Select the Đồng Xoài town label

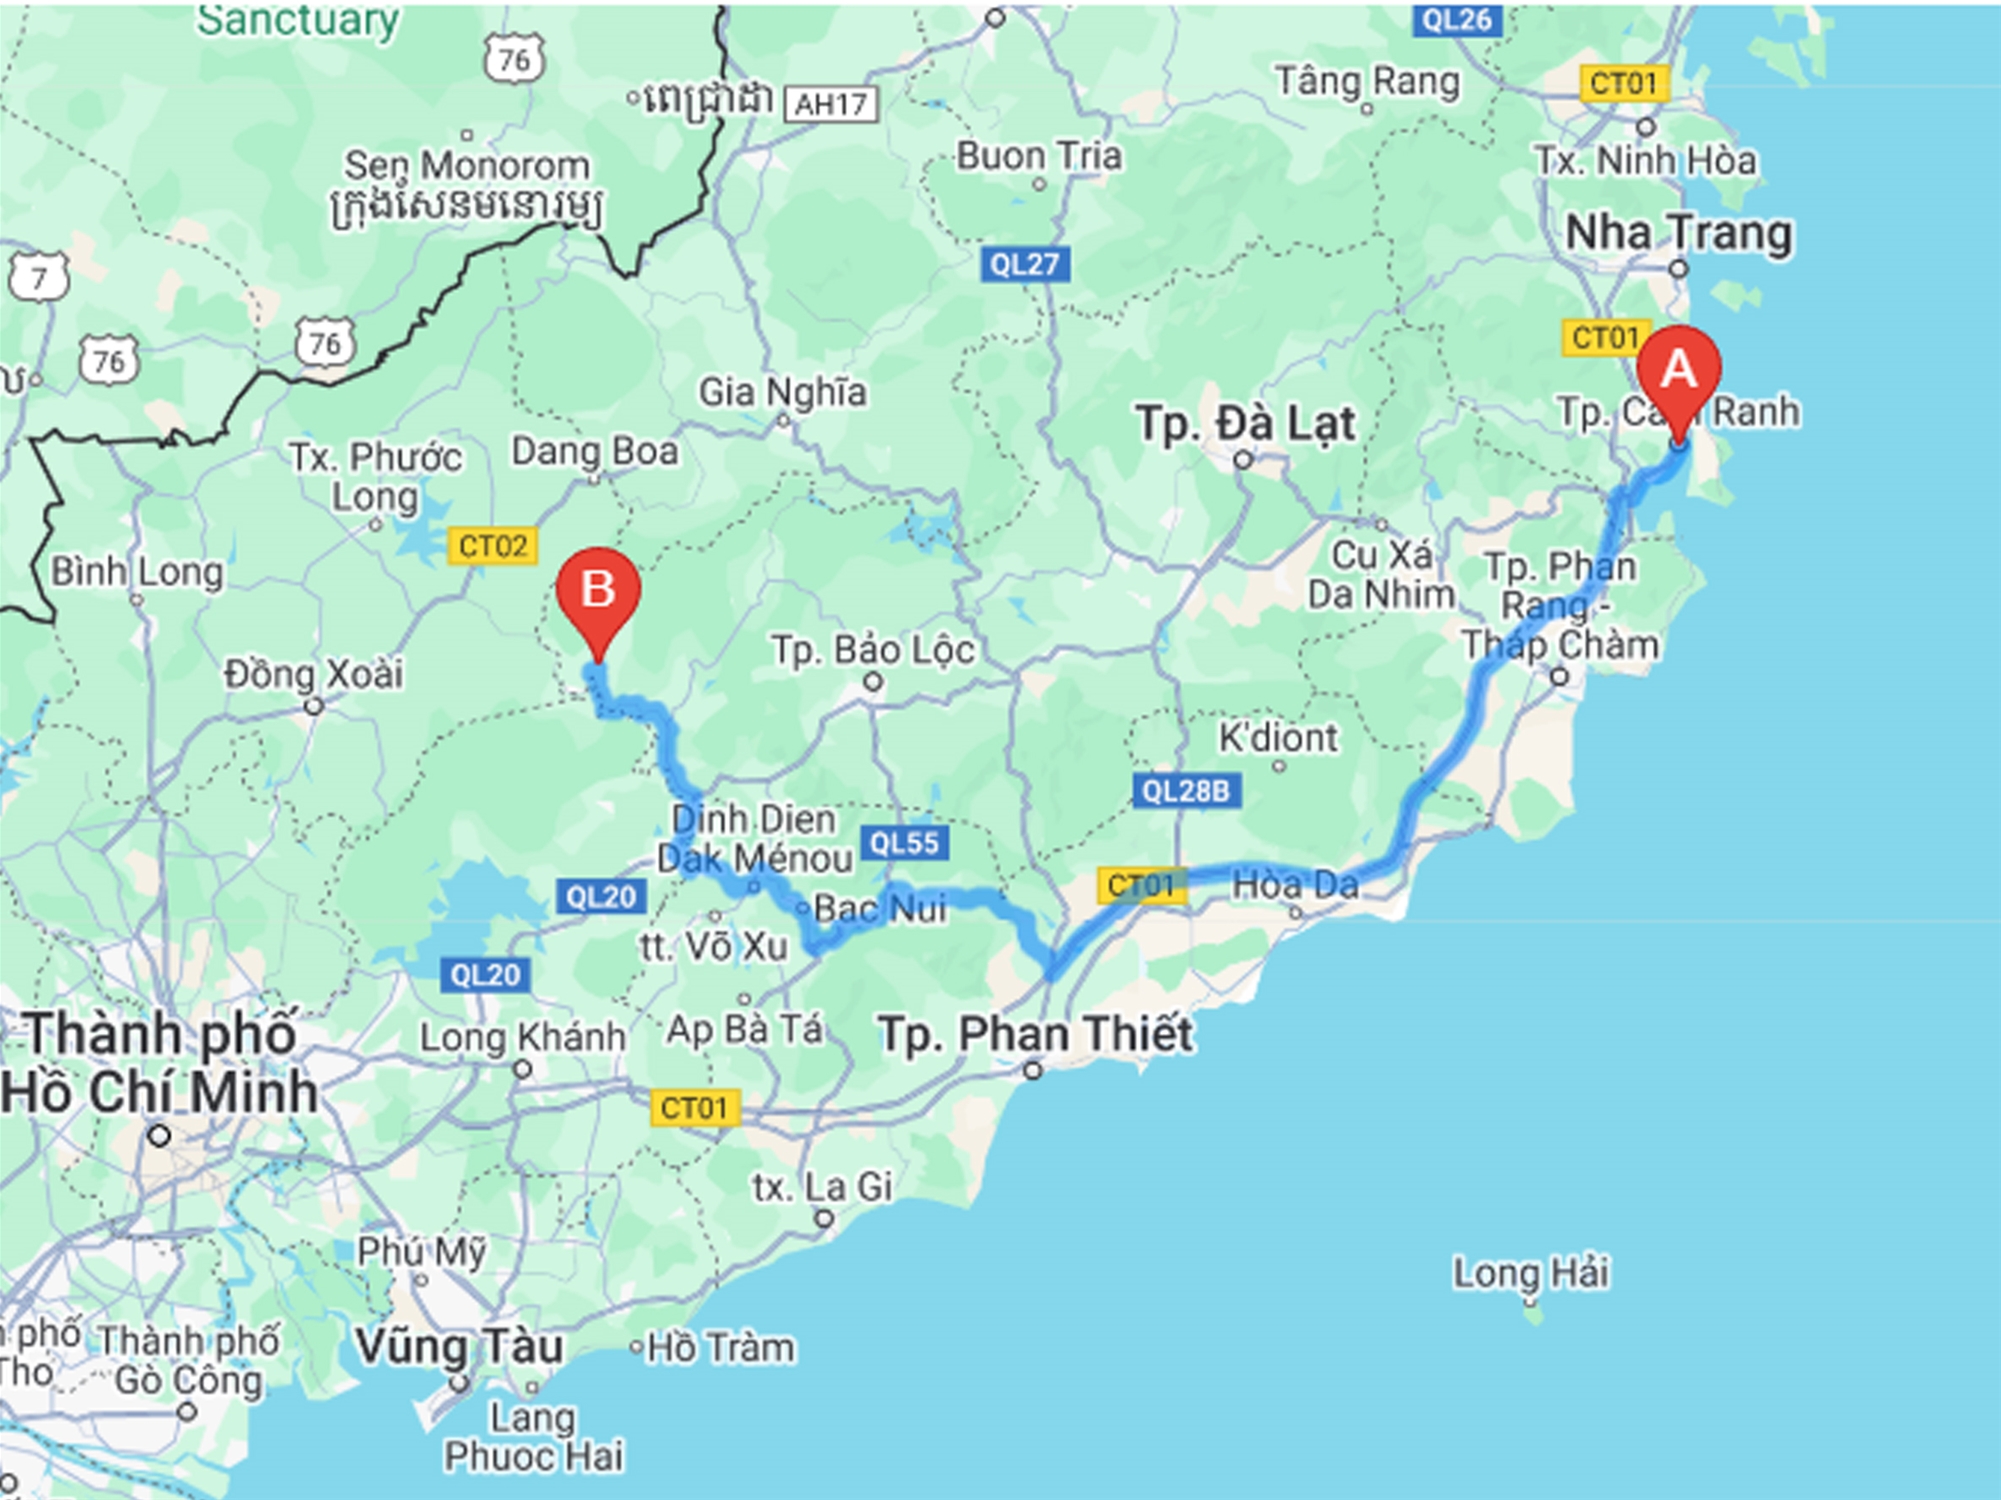coord(313,673)
